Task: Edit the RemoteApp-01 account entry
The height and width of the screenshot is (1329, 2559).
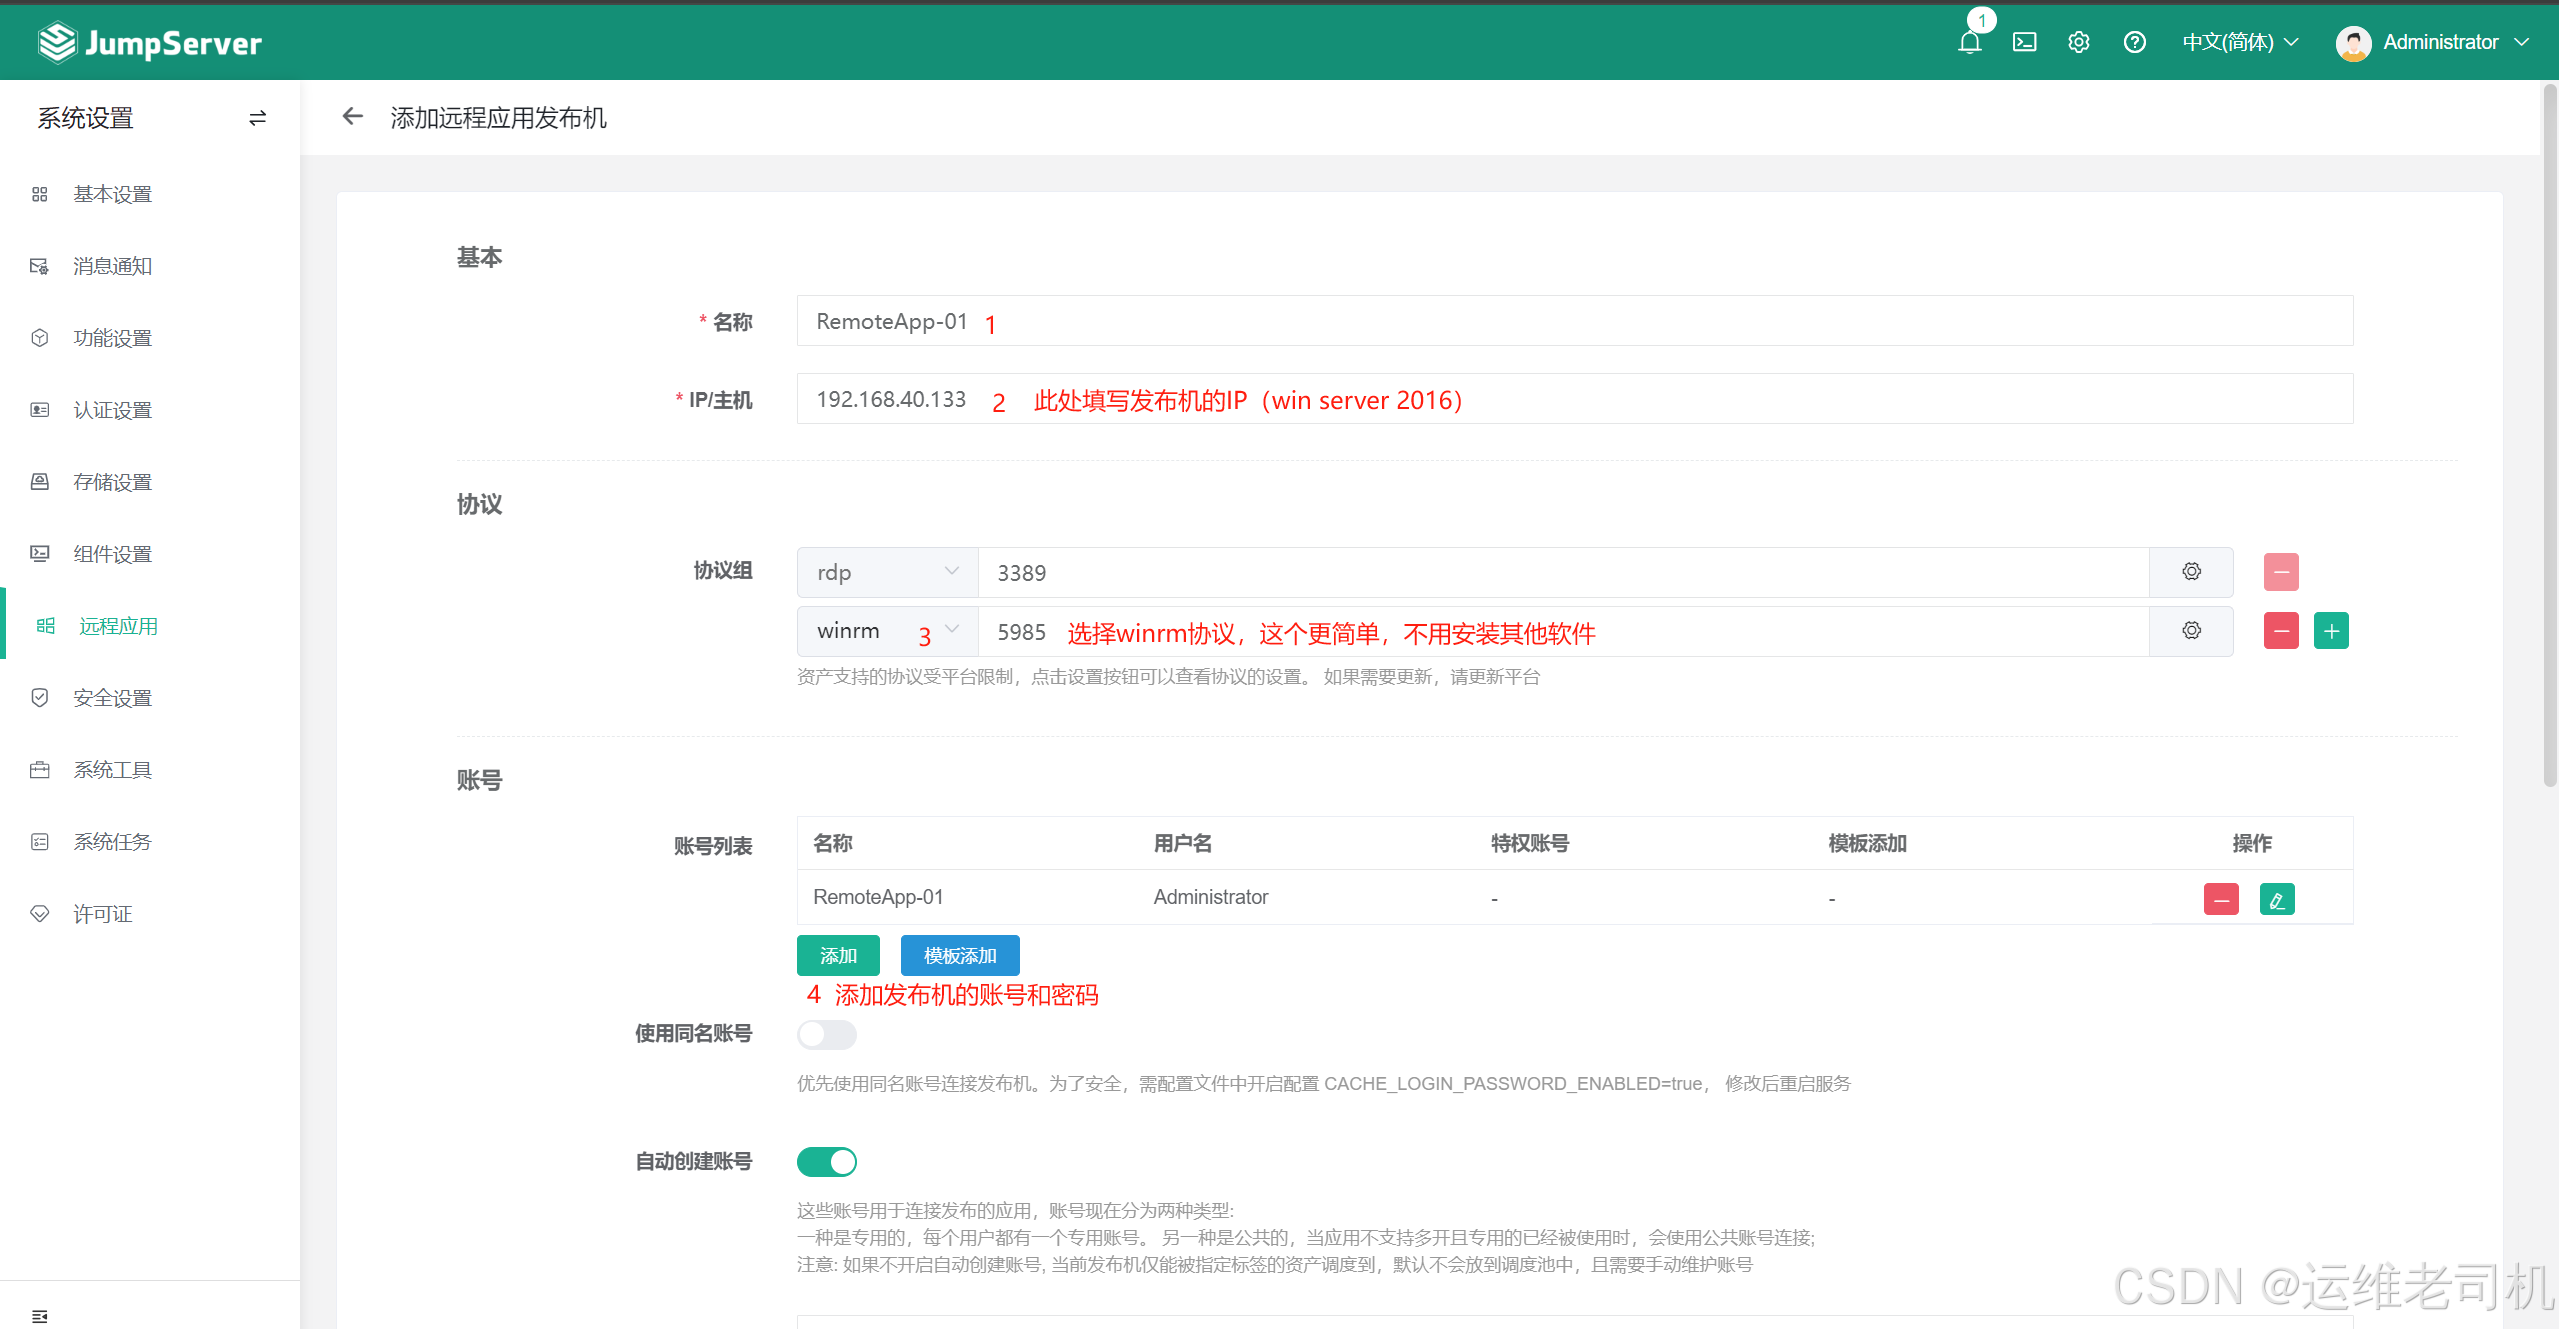Action: pos(2276,899)
